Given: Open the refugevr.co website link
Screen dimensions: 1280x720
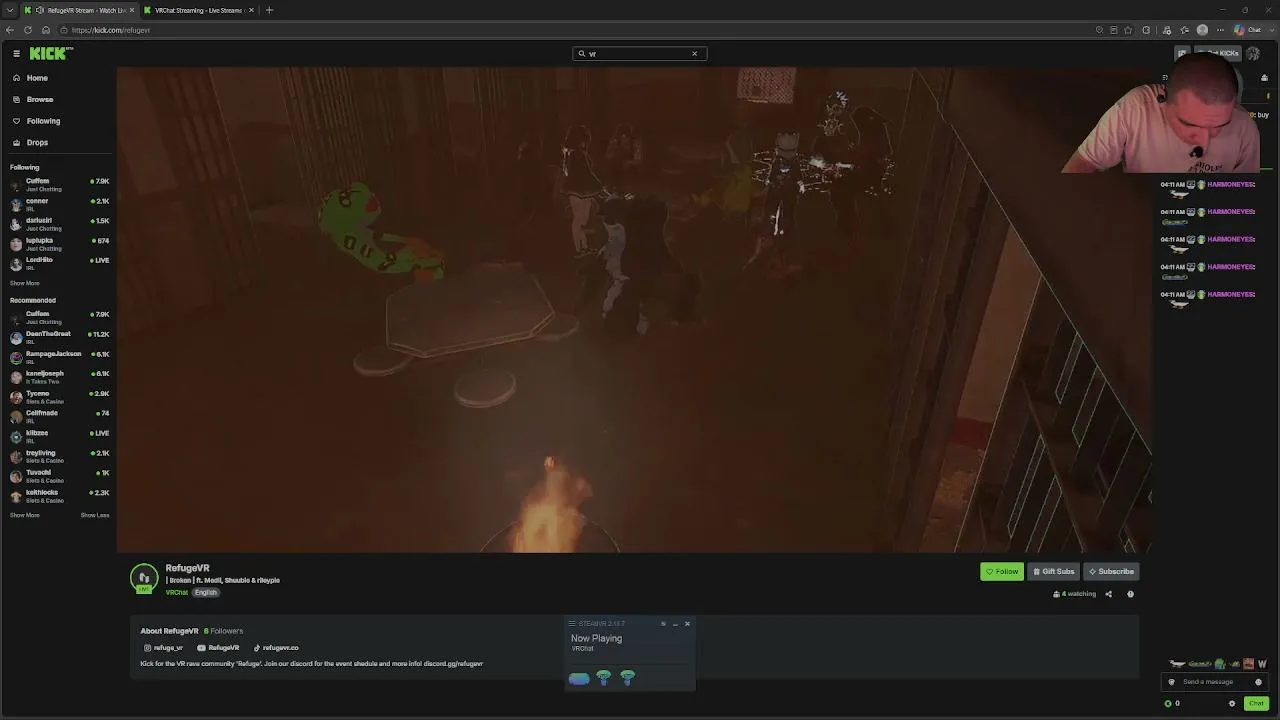Looking at the screenshot, I should pyautogui.click(x=276, y=648).
